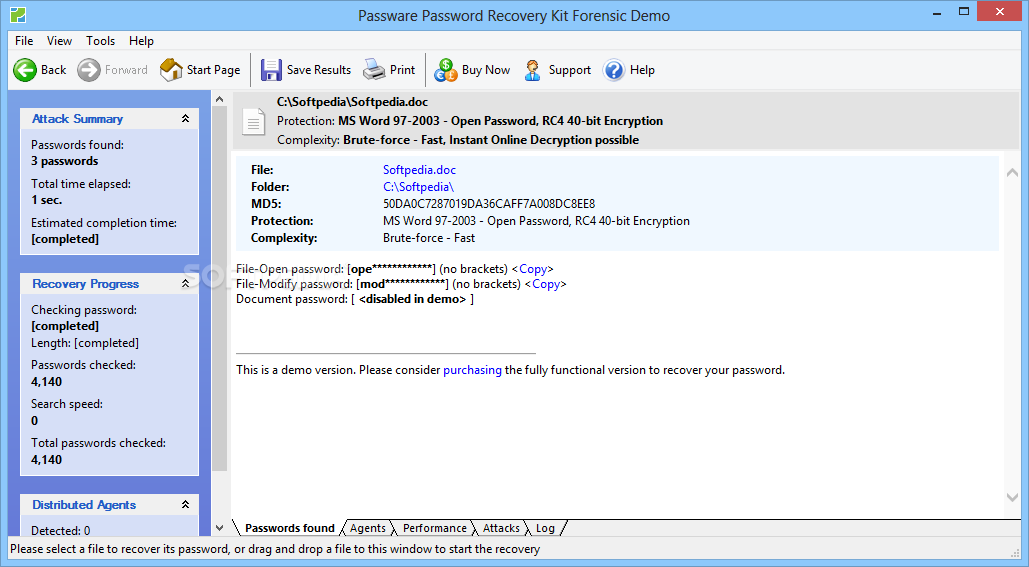The image size is (1029, 567).
Task: Switch to the Passwords found tab
Action: pos(289,528)
